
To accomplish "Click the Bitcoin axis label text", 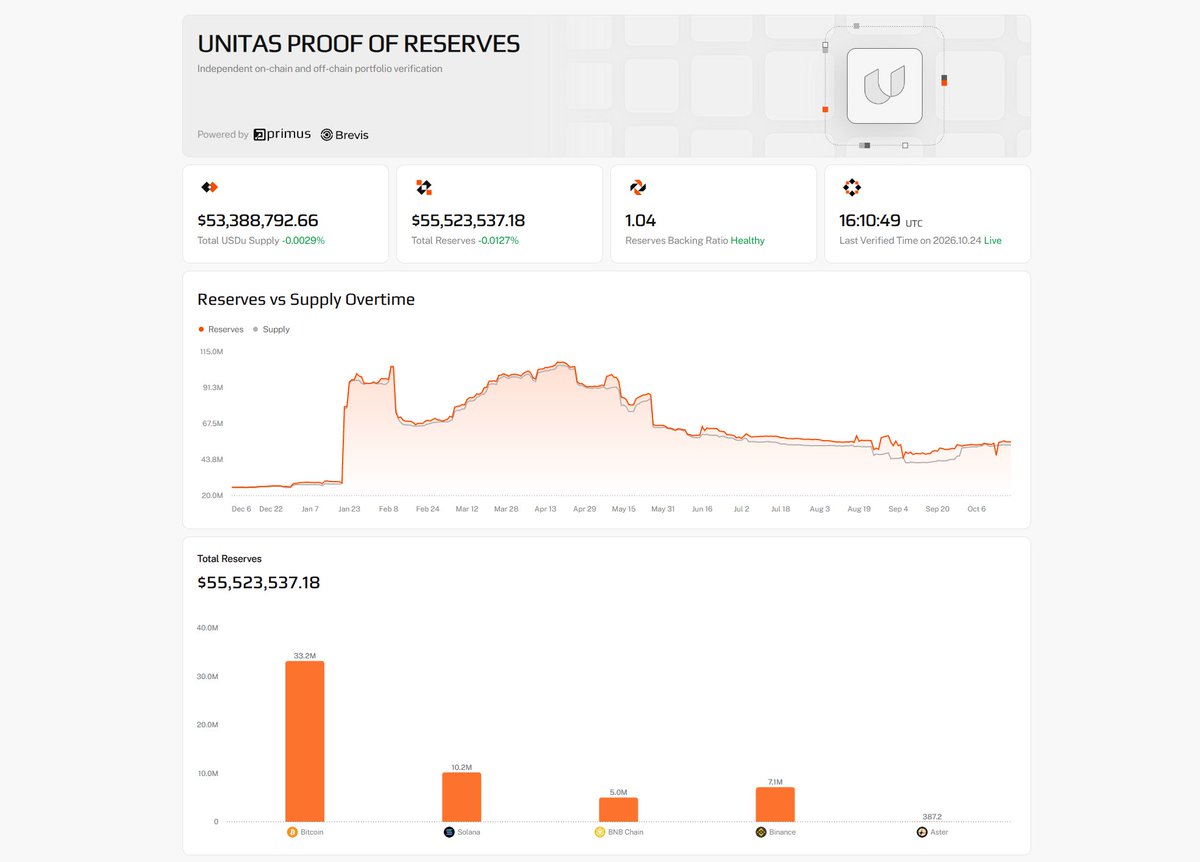I will (x=312, y=832).
